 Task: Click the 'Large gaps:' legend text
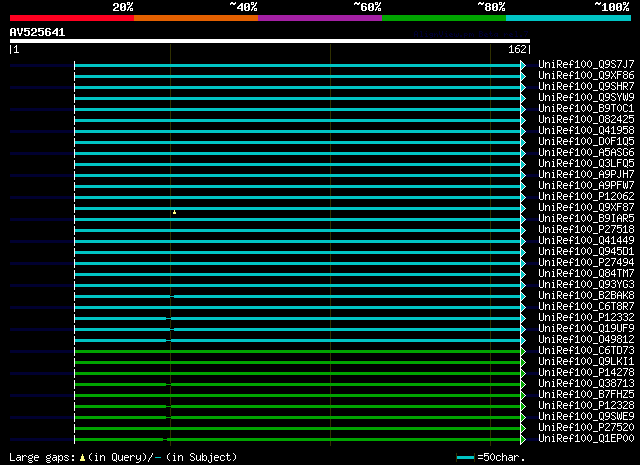pos(42,458)
